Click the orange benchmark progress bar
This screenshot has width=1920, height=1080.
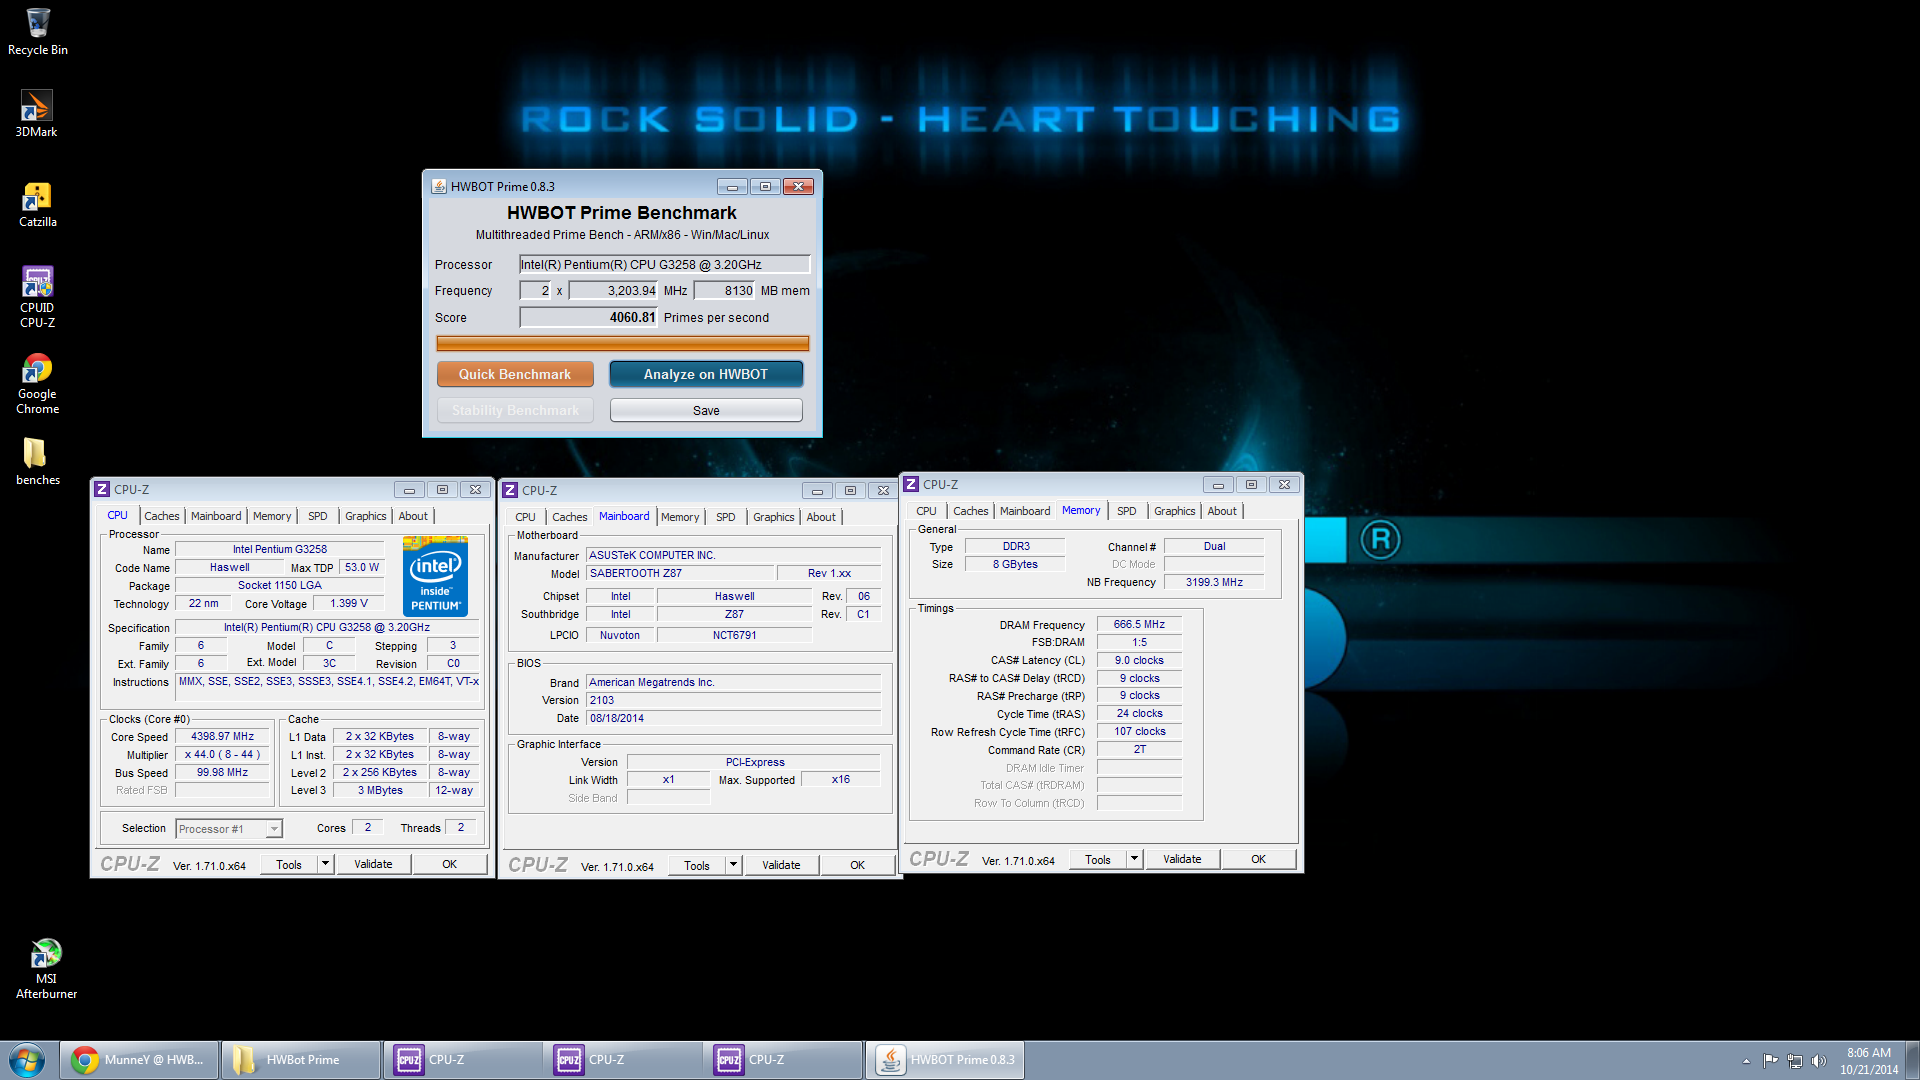tap(622, 343)
